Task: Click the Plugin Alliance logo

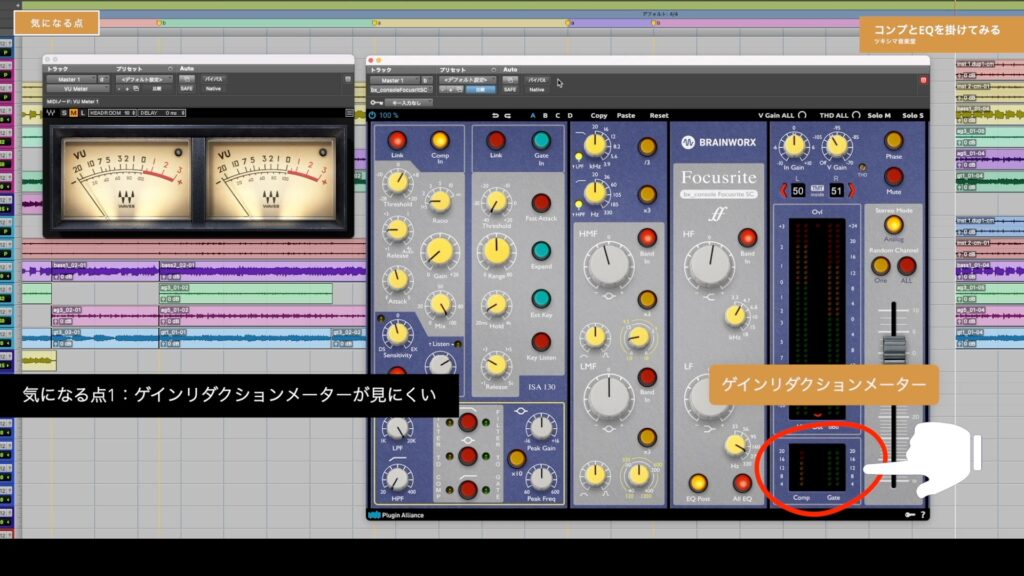Action: [x=396, y=515]
